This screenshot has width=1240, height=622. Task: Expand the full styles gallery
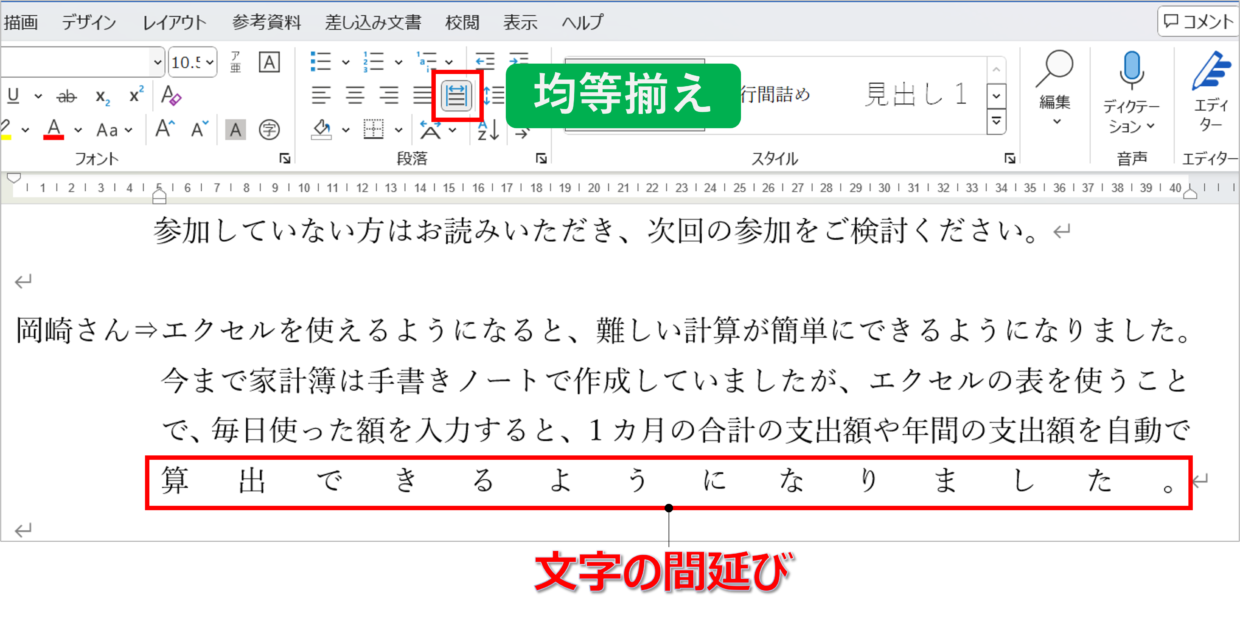tap(996, 122)
